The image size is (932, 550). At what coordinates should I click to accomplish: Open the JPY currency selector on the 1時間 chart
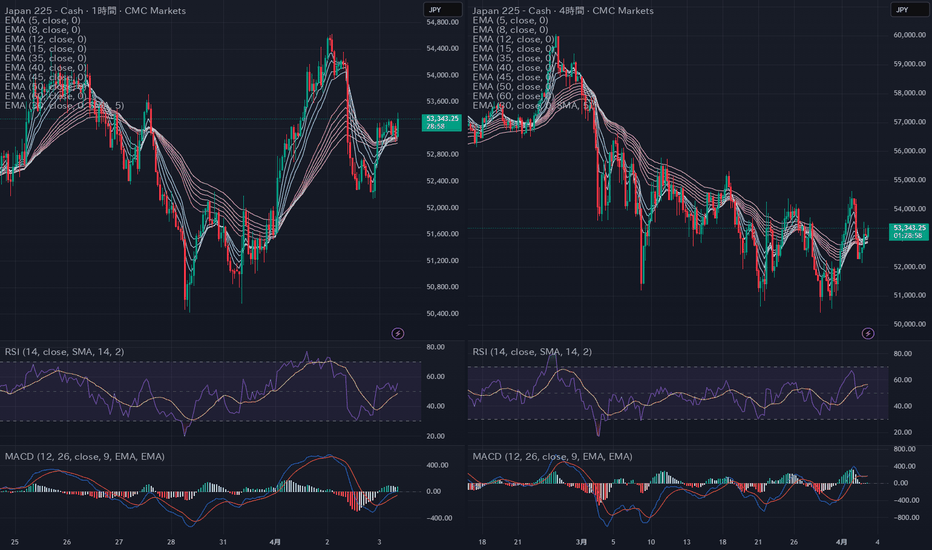[435, 10]
